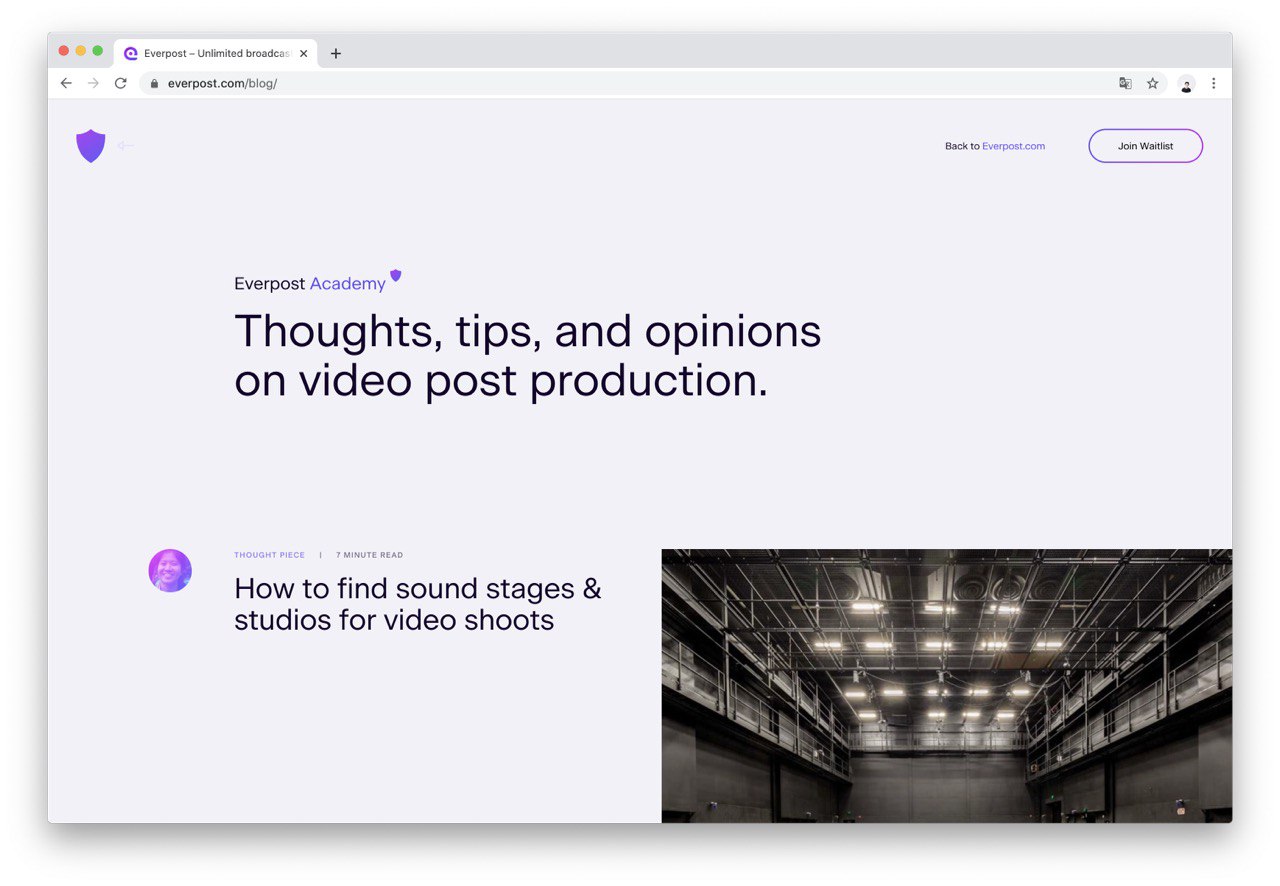
Task: Click the browser forward arrow
Action: coord(93,83)
